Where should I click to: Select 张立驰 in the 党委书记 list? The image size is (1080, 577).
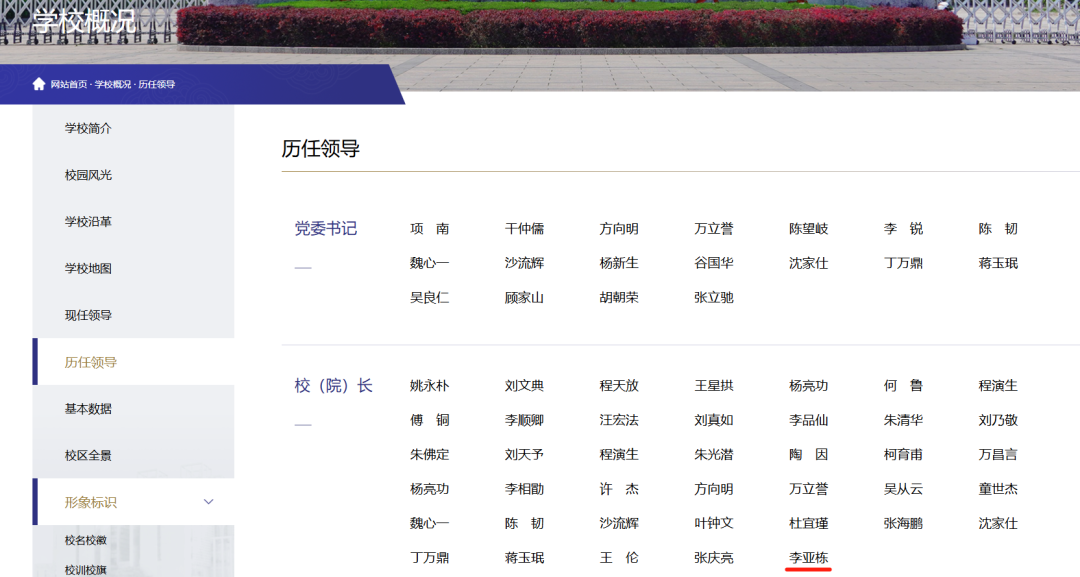pos(714,297)
